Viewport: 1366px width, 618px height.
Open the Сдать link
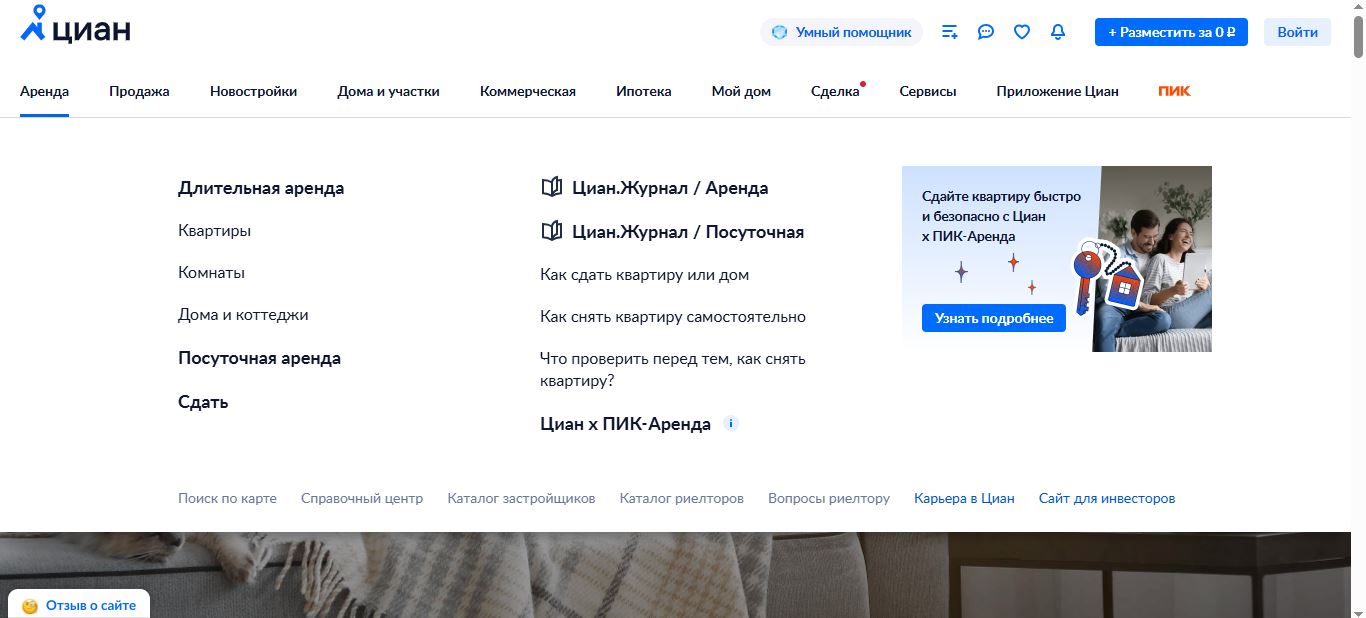pos(203,402)
